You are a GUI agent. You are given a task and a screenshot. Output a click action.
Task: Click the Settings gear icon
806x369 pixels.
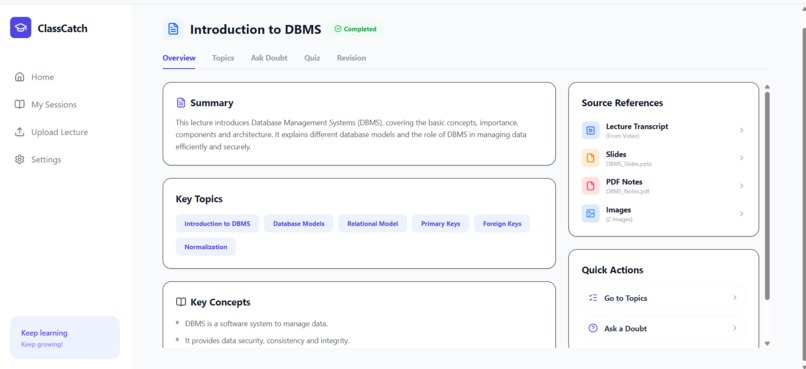pos(20,159)
